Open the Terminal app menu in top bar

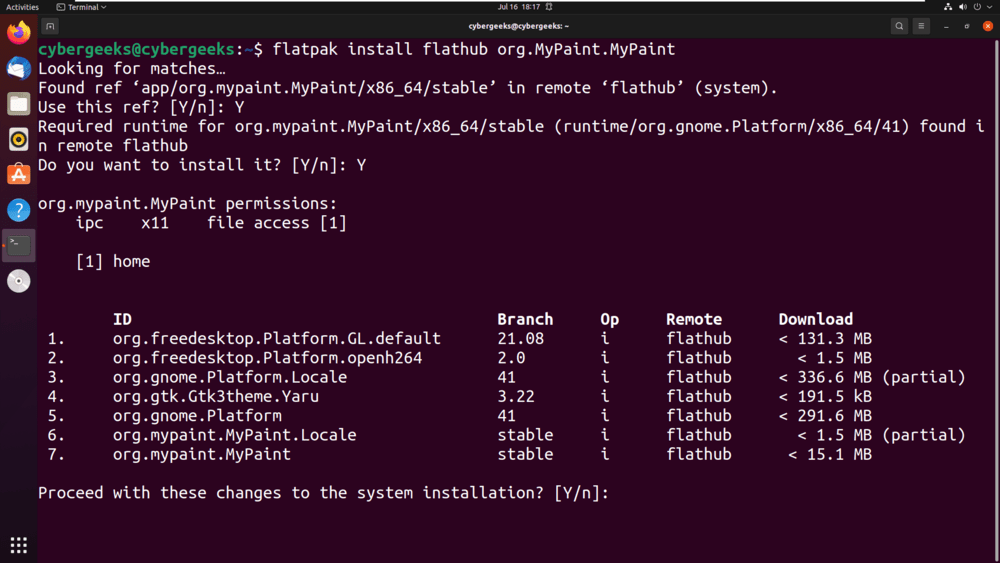click(82, 7)
